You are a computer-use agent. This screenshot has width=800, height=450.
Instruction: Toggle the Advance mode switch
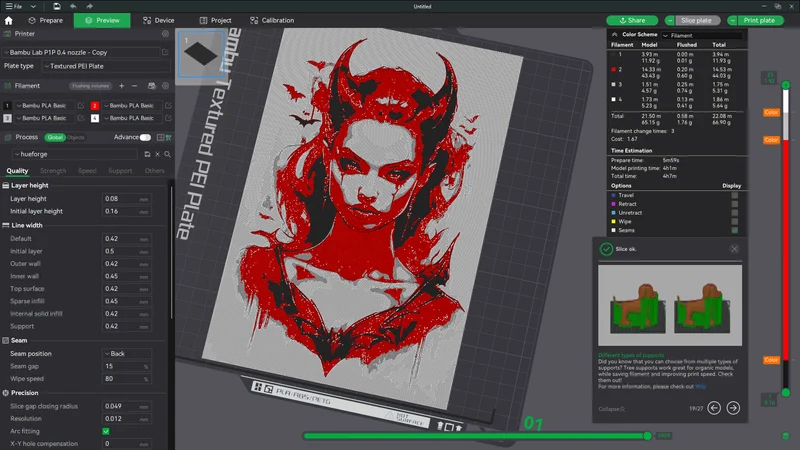145,137
